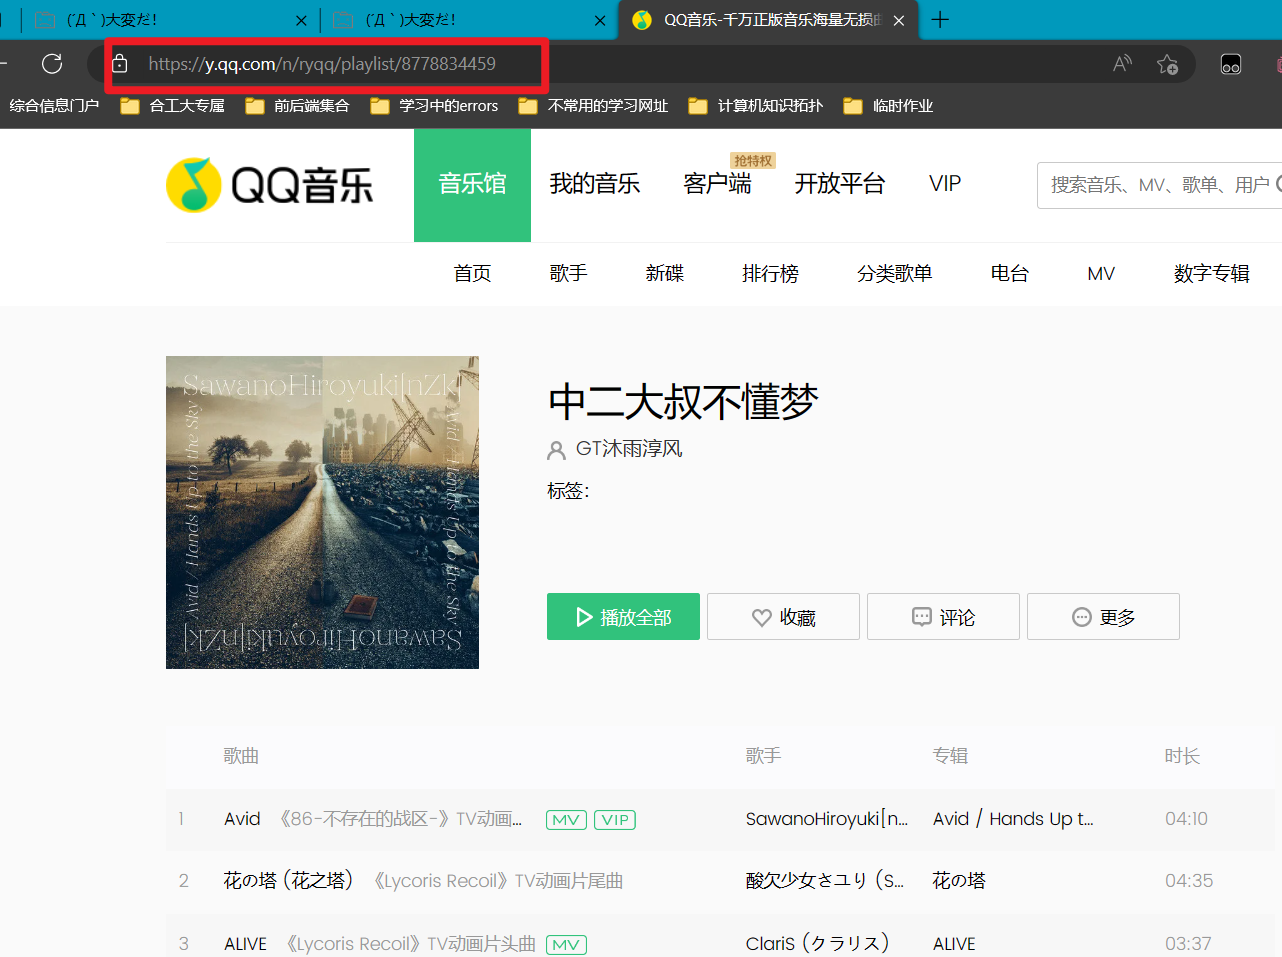Add page to favorites with the star icon

click(1167, 64)
